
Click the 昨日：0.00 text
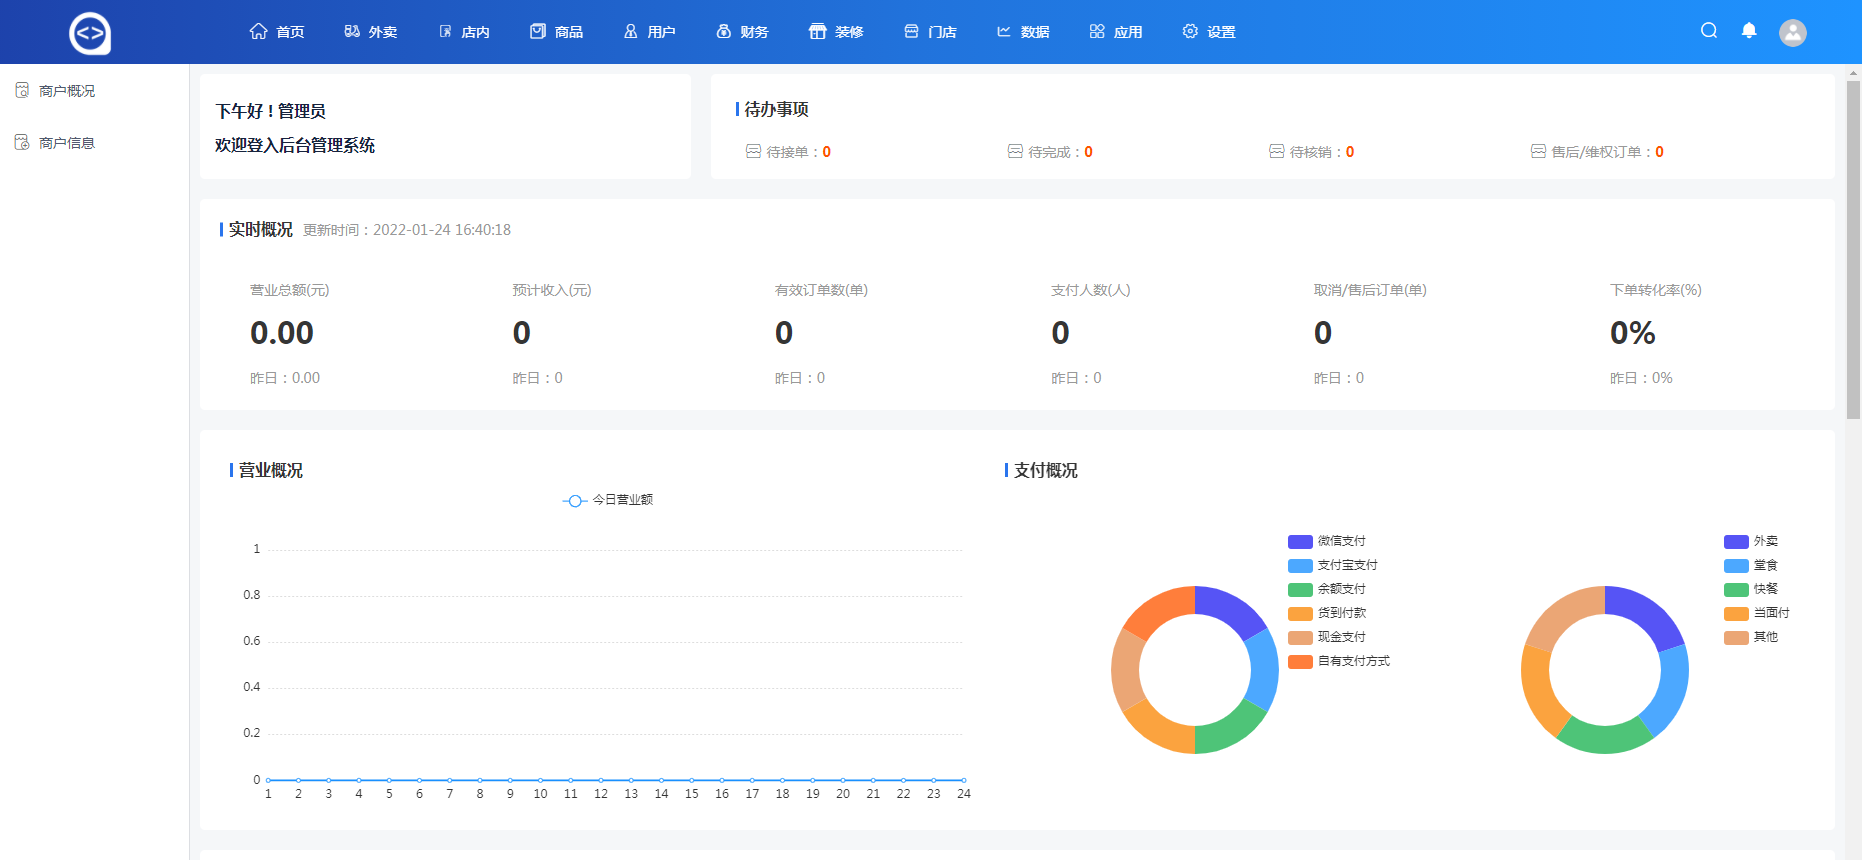click(285, 378)
